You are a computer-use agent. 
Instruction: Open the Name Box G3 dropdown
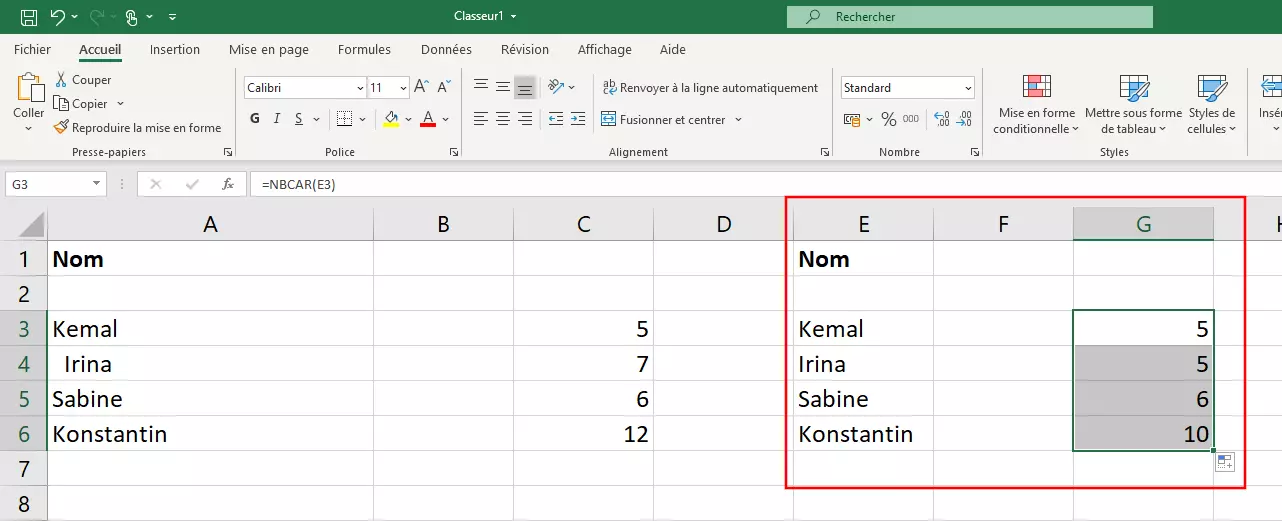(x=96, y=184)
